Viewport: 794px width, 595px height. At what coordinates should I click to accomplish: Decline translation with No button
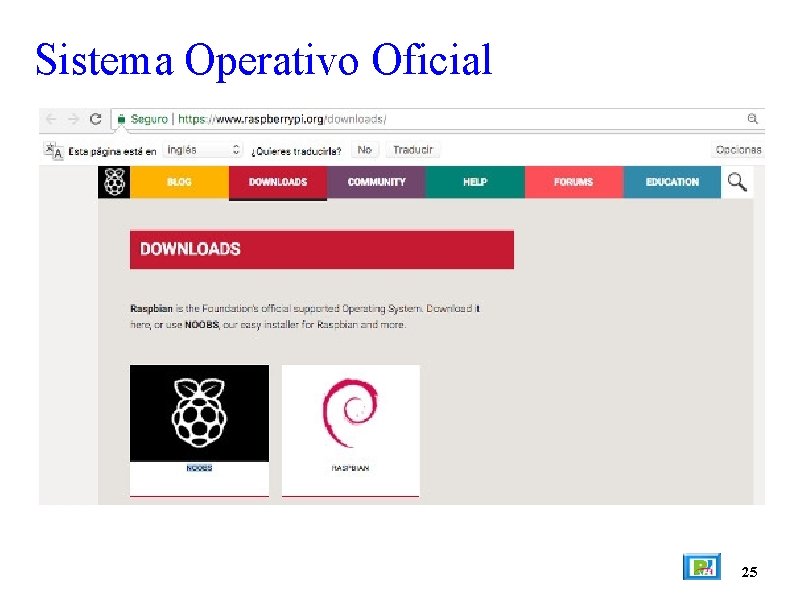[x=365, y=150]
